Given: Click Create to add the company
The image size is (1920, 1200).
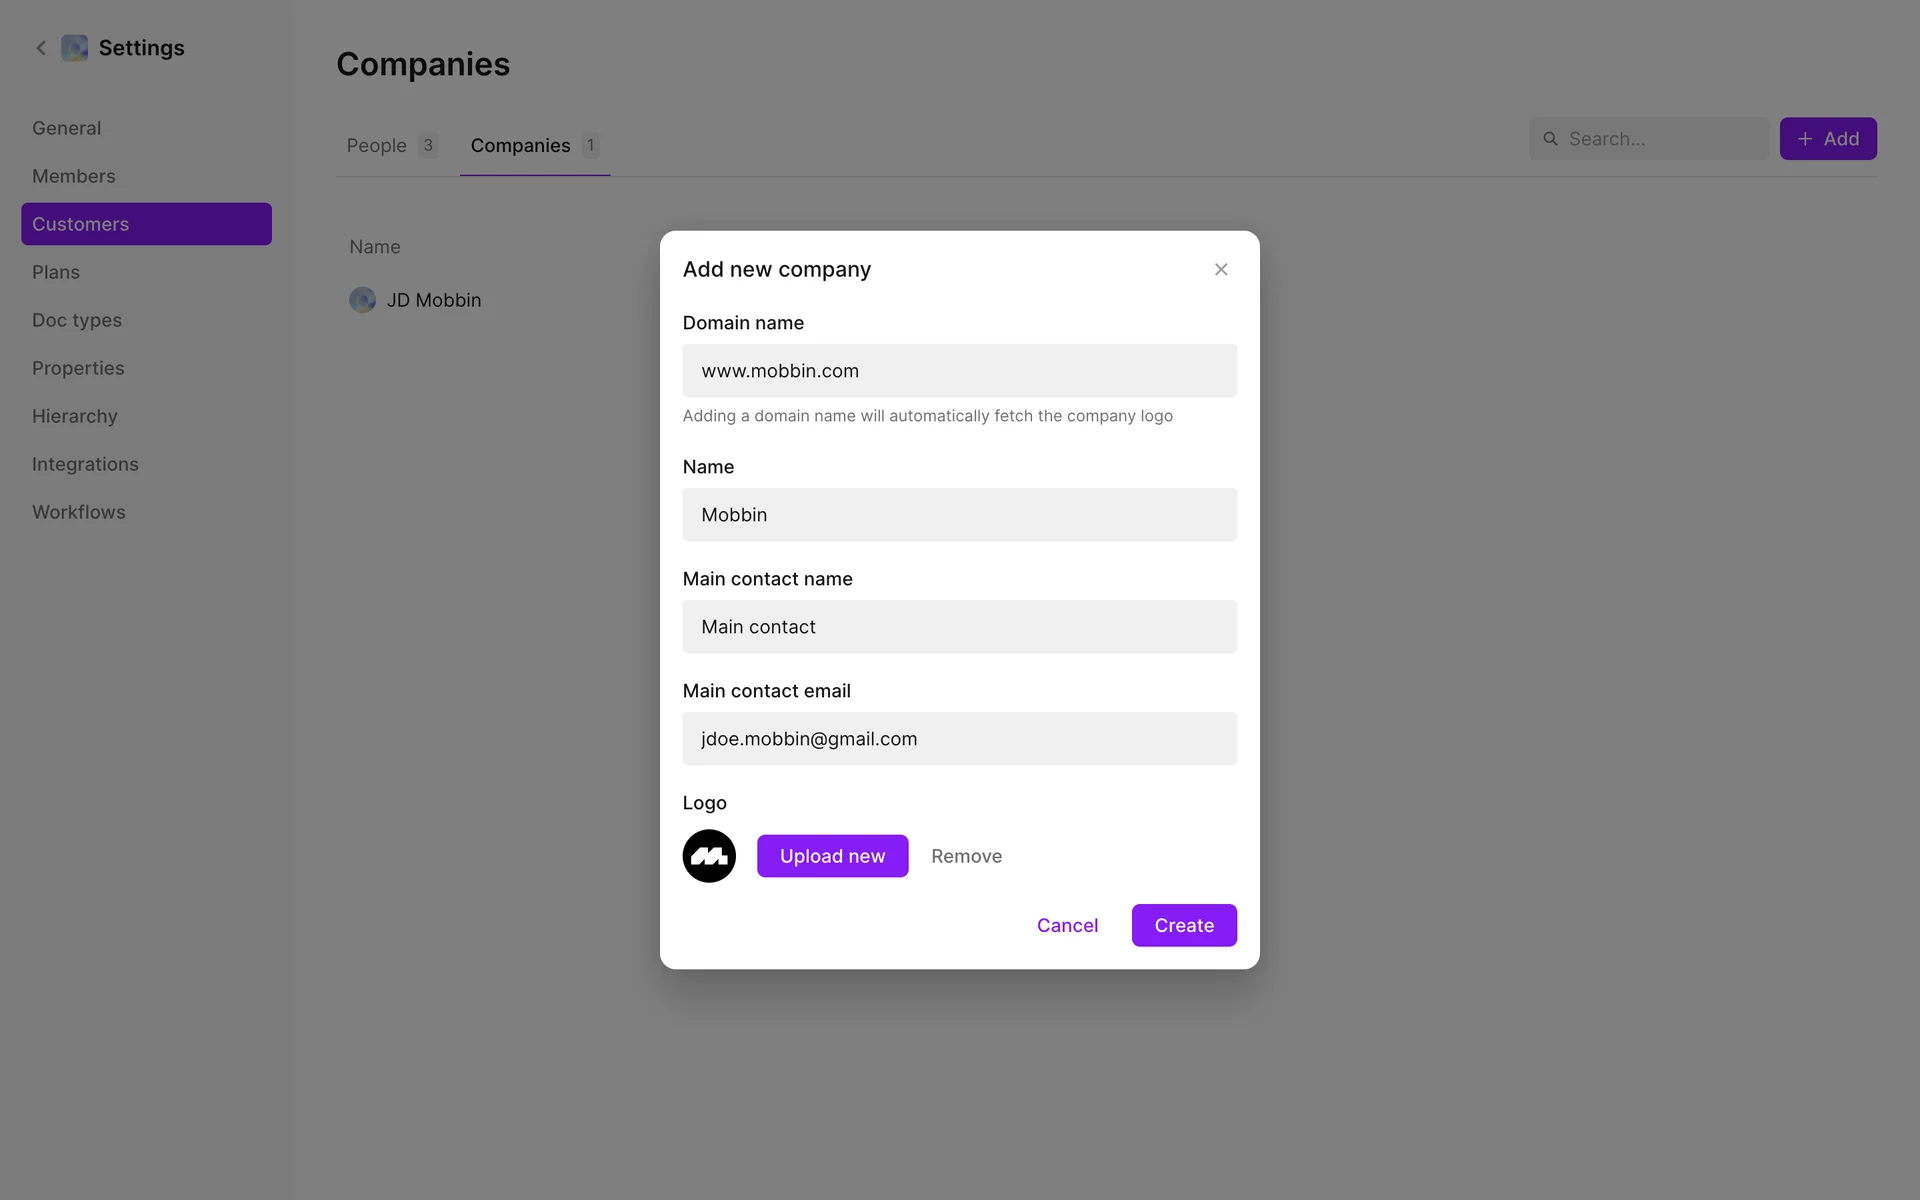Looking at the screenshot, I should point(1184,926).
